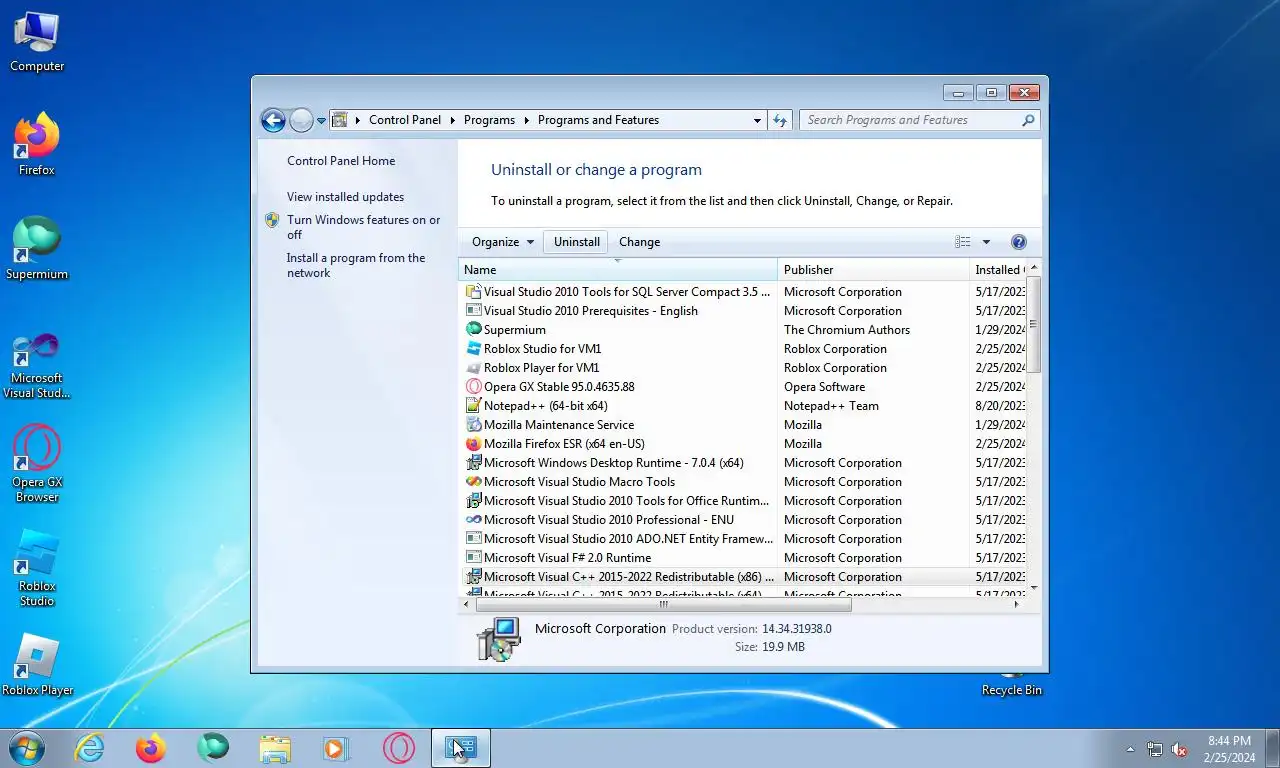The image size is (1280, 768).
Task: Click the Supermium program icon in list
Action: point(474,329)
